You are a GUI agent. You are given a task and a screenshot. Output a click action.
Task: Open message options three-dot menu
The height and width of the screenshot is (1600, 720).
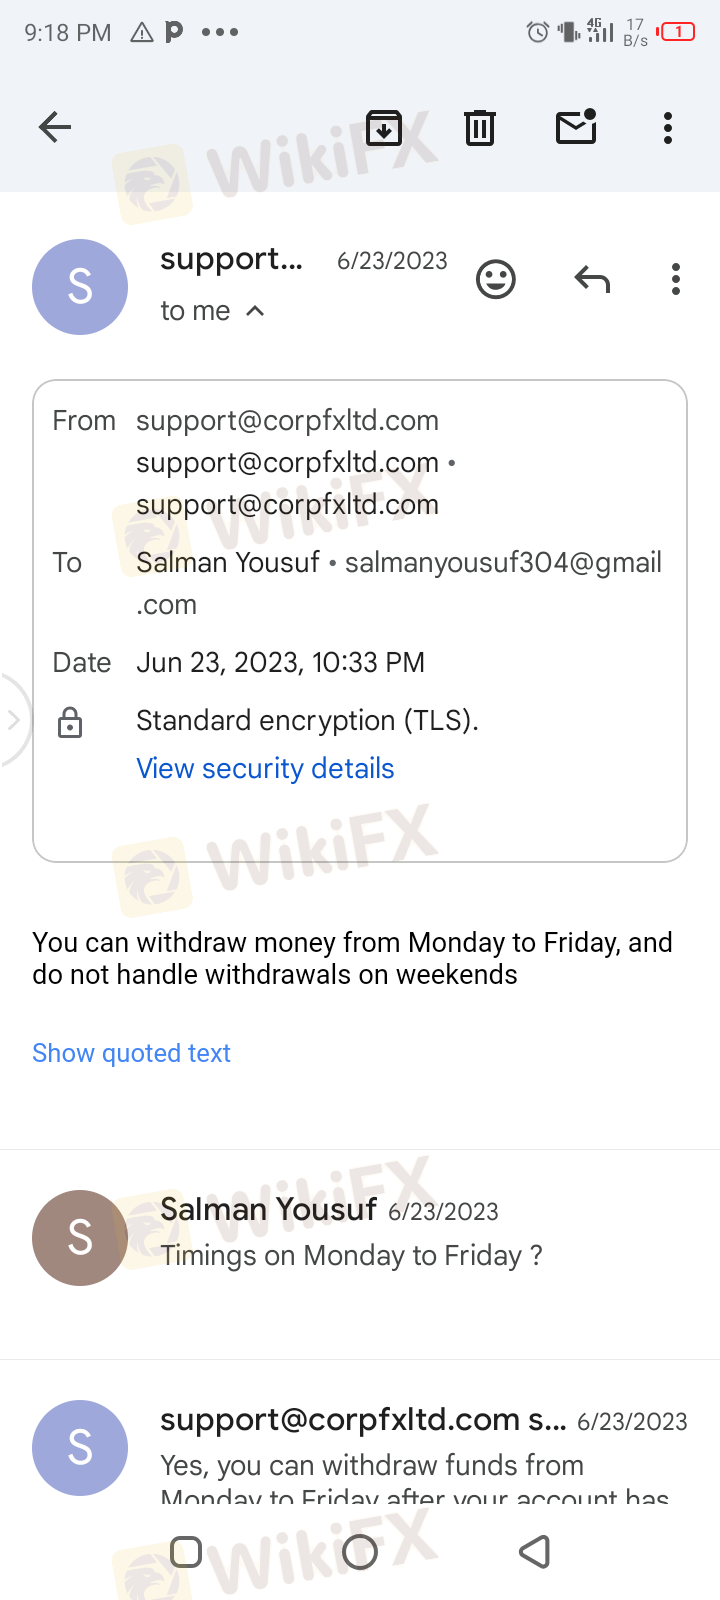[676, 279]
